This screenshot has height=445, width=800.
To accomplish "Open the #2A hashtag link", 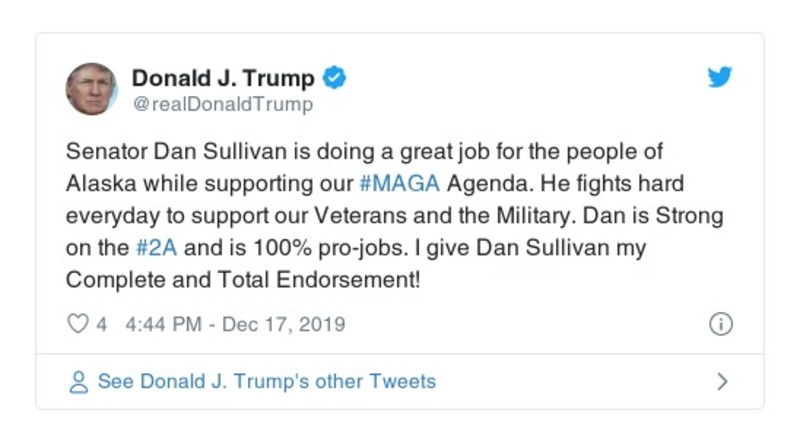I will 157,249.
